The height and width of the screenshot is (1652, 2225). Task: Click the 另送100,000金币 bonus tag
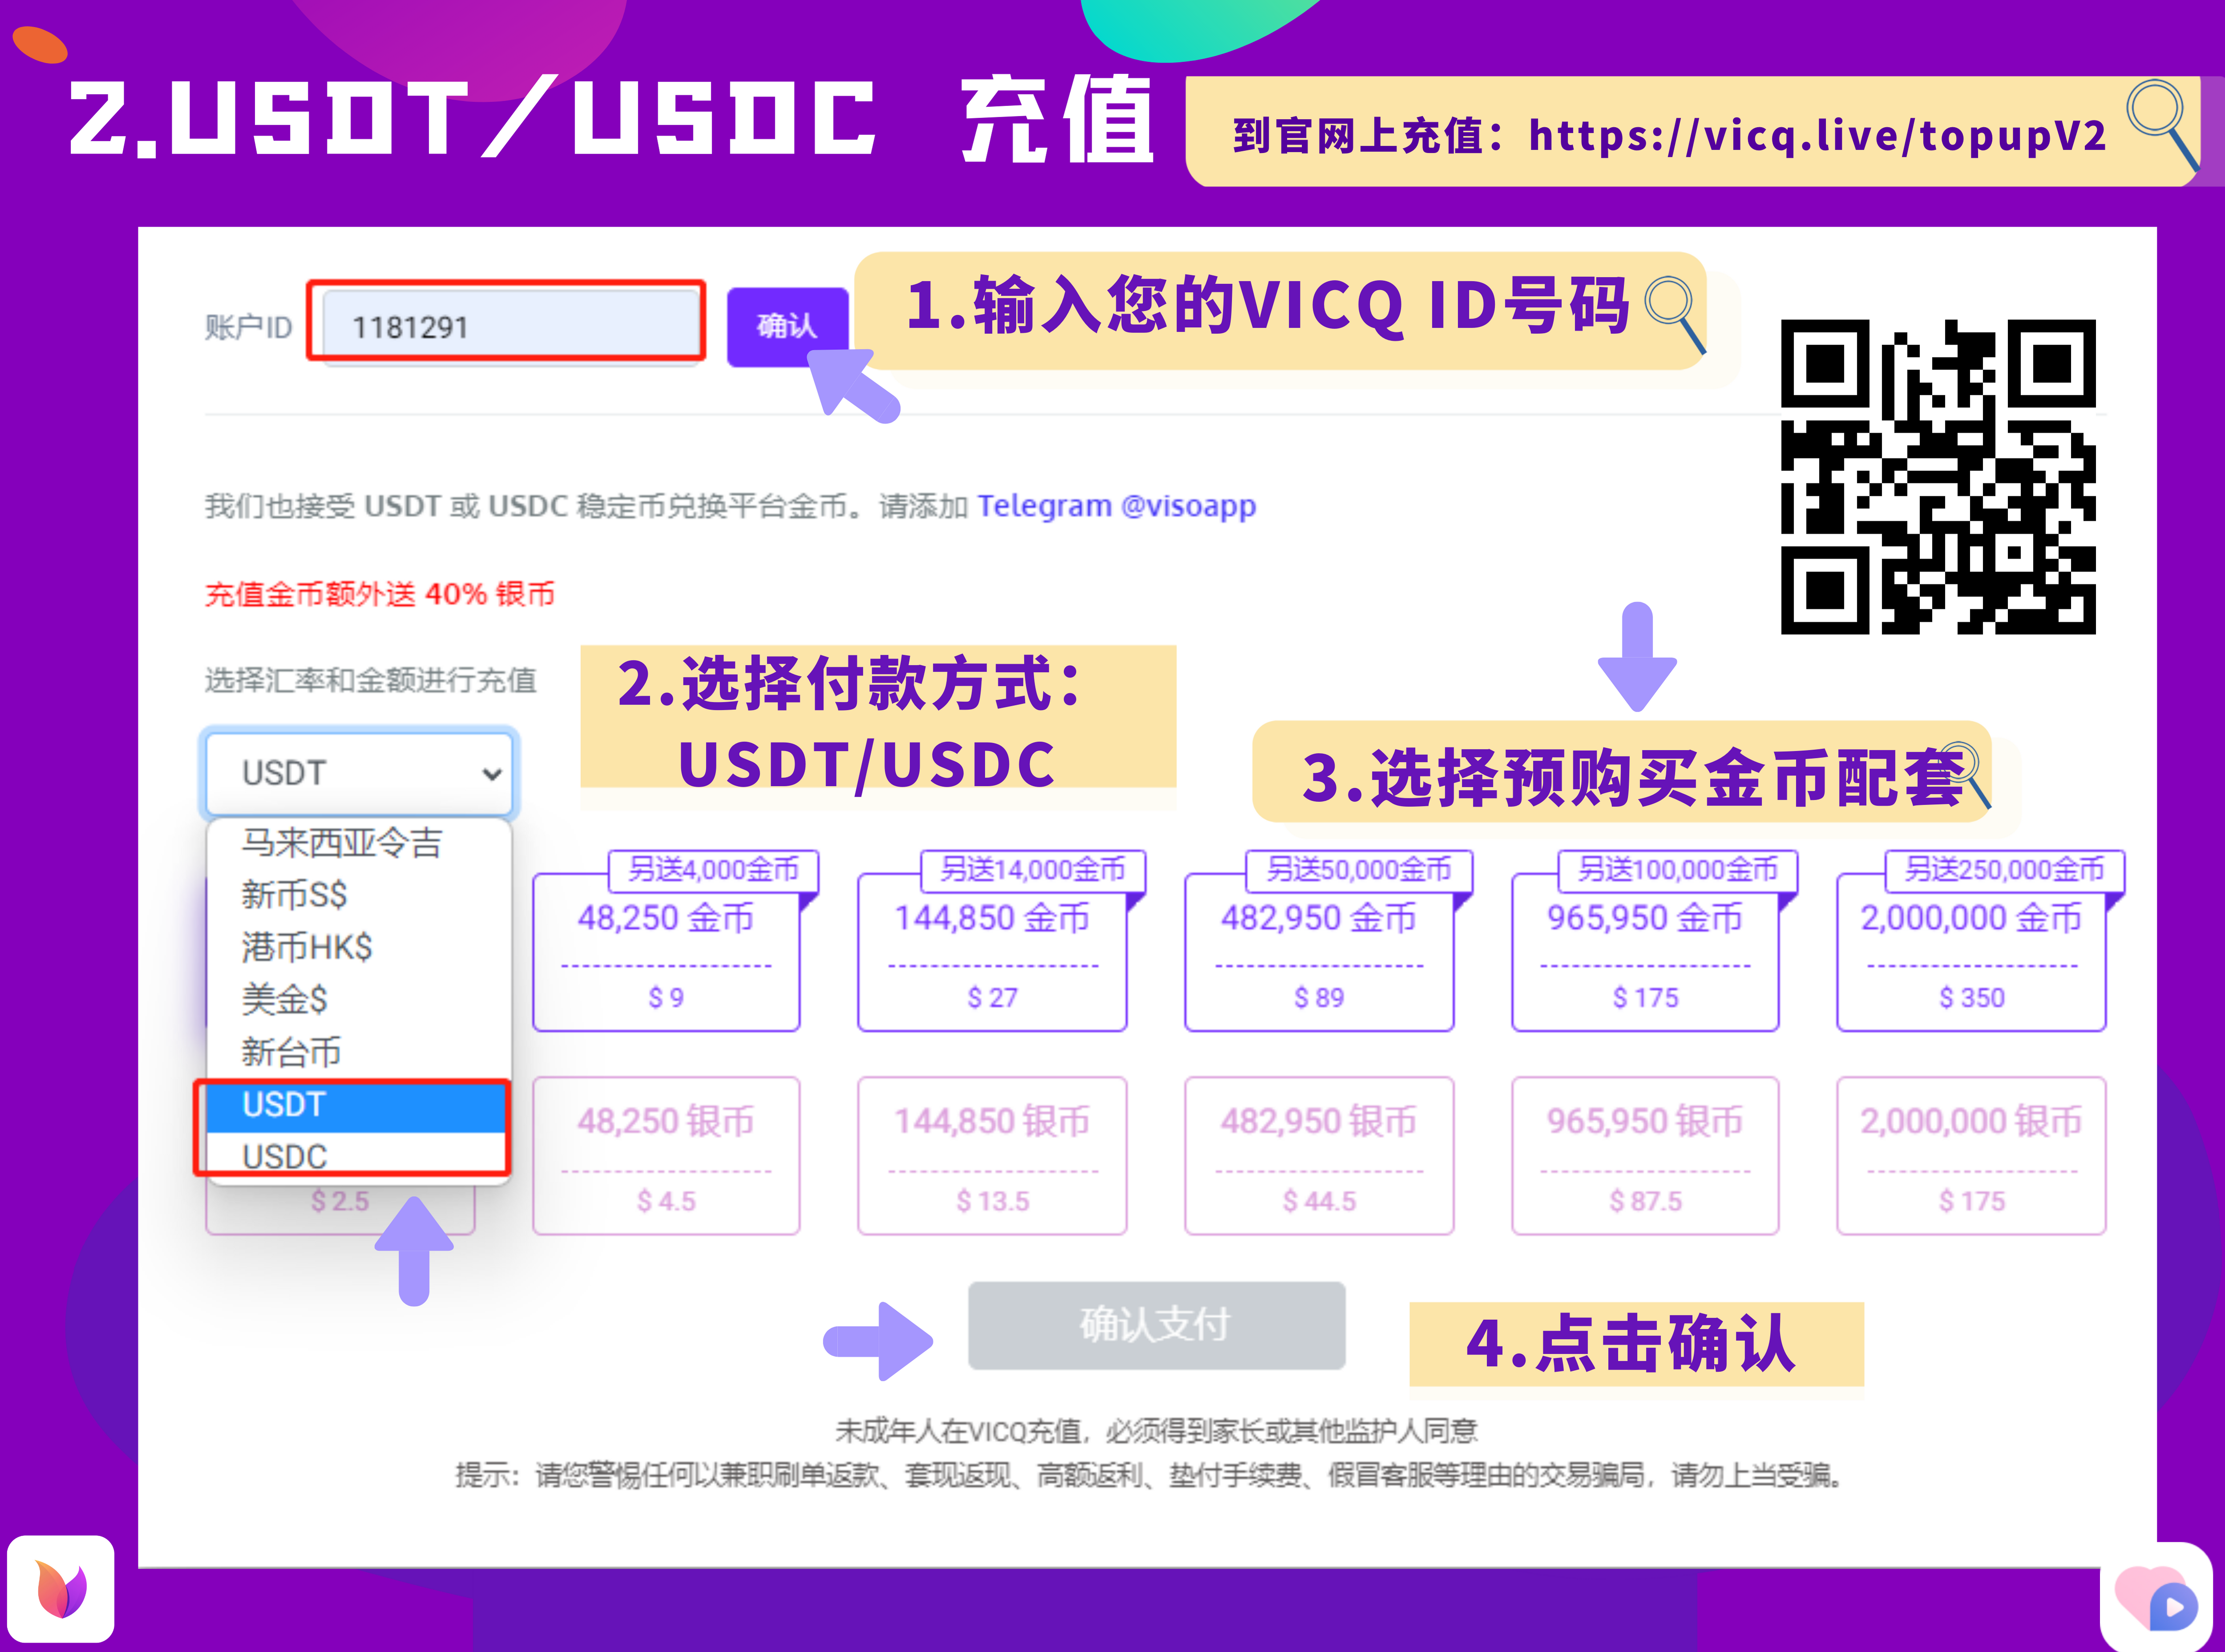[1678, 870]
